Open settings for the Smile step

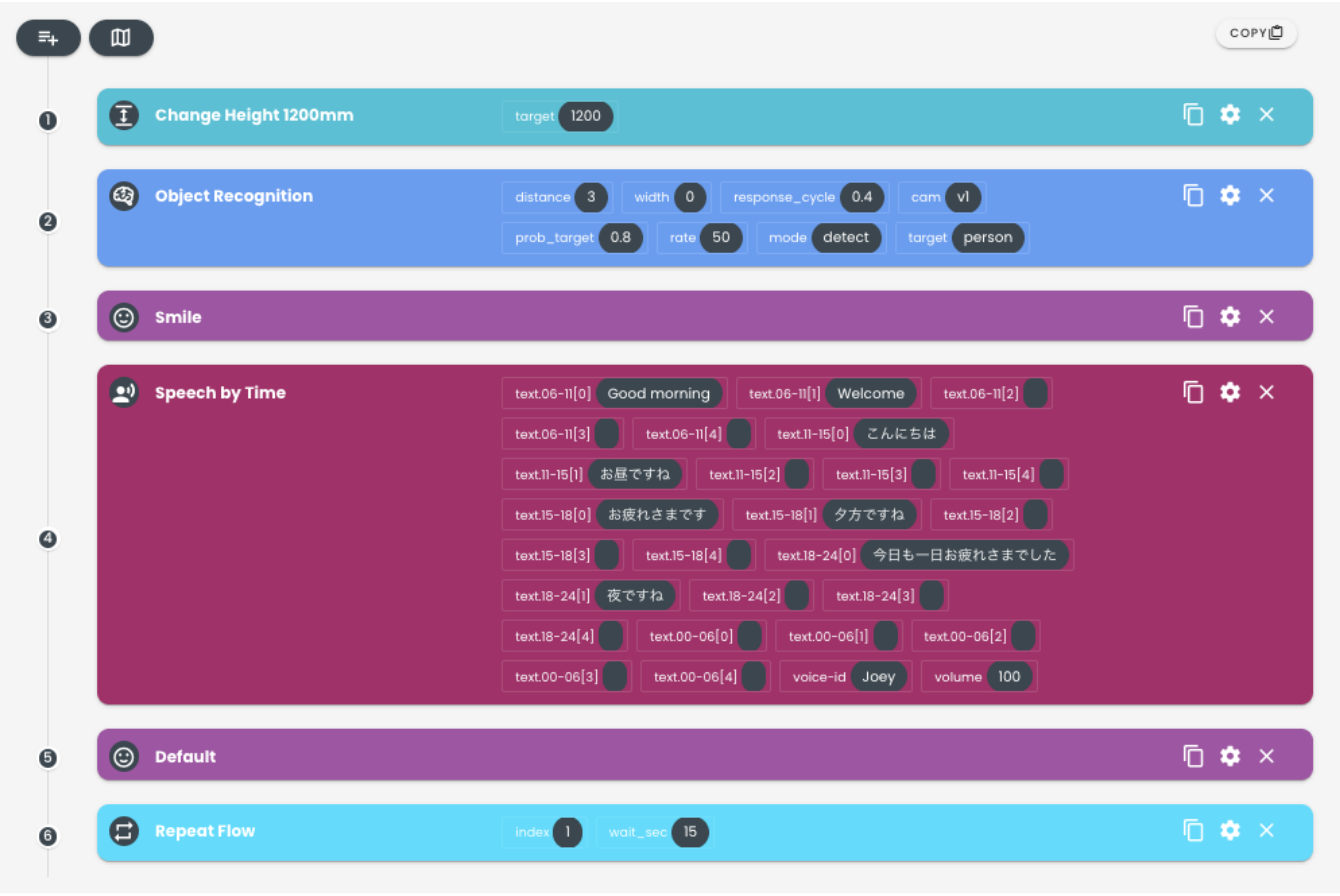click(x=1230, y=317)
